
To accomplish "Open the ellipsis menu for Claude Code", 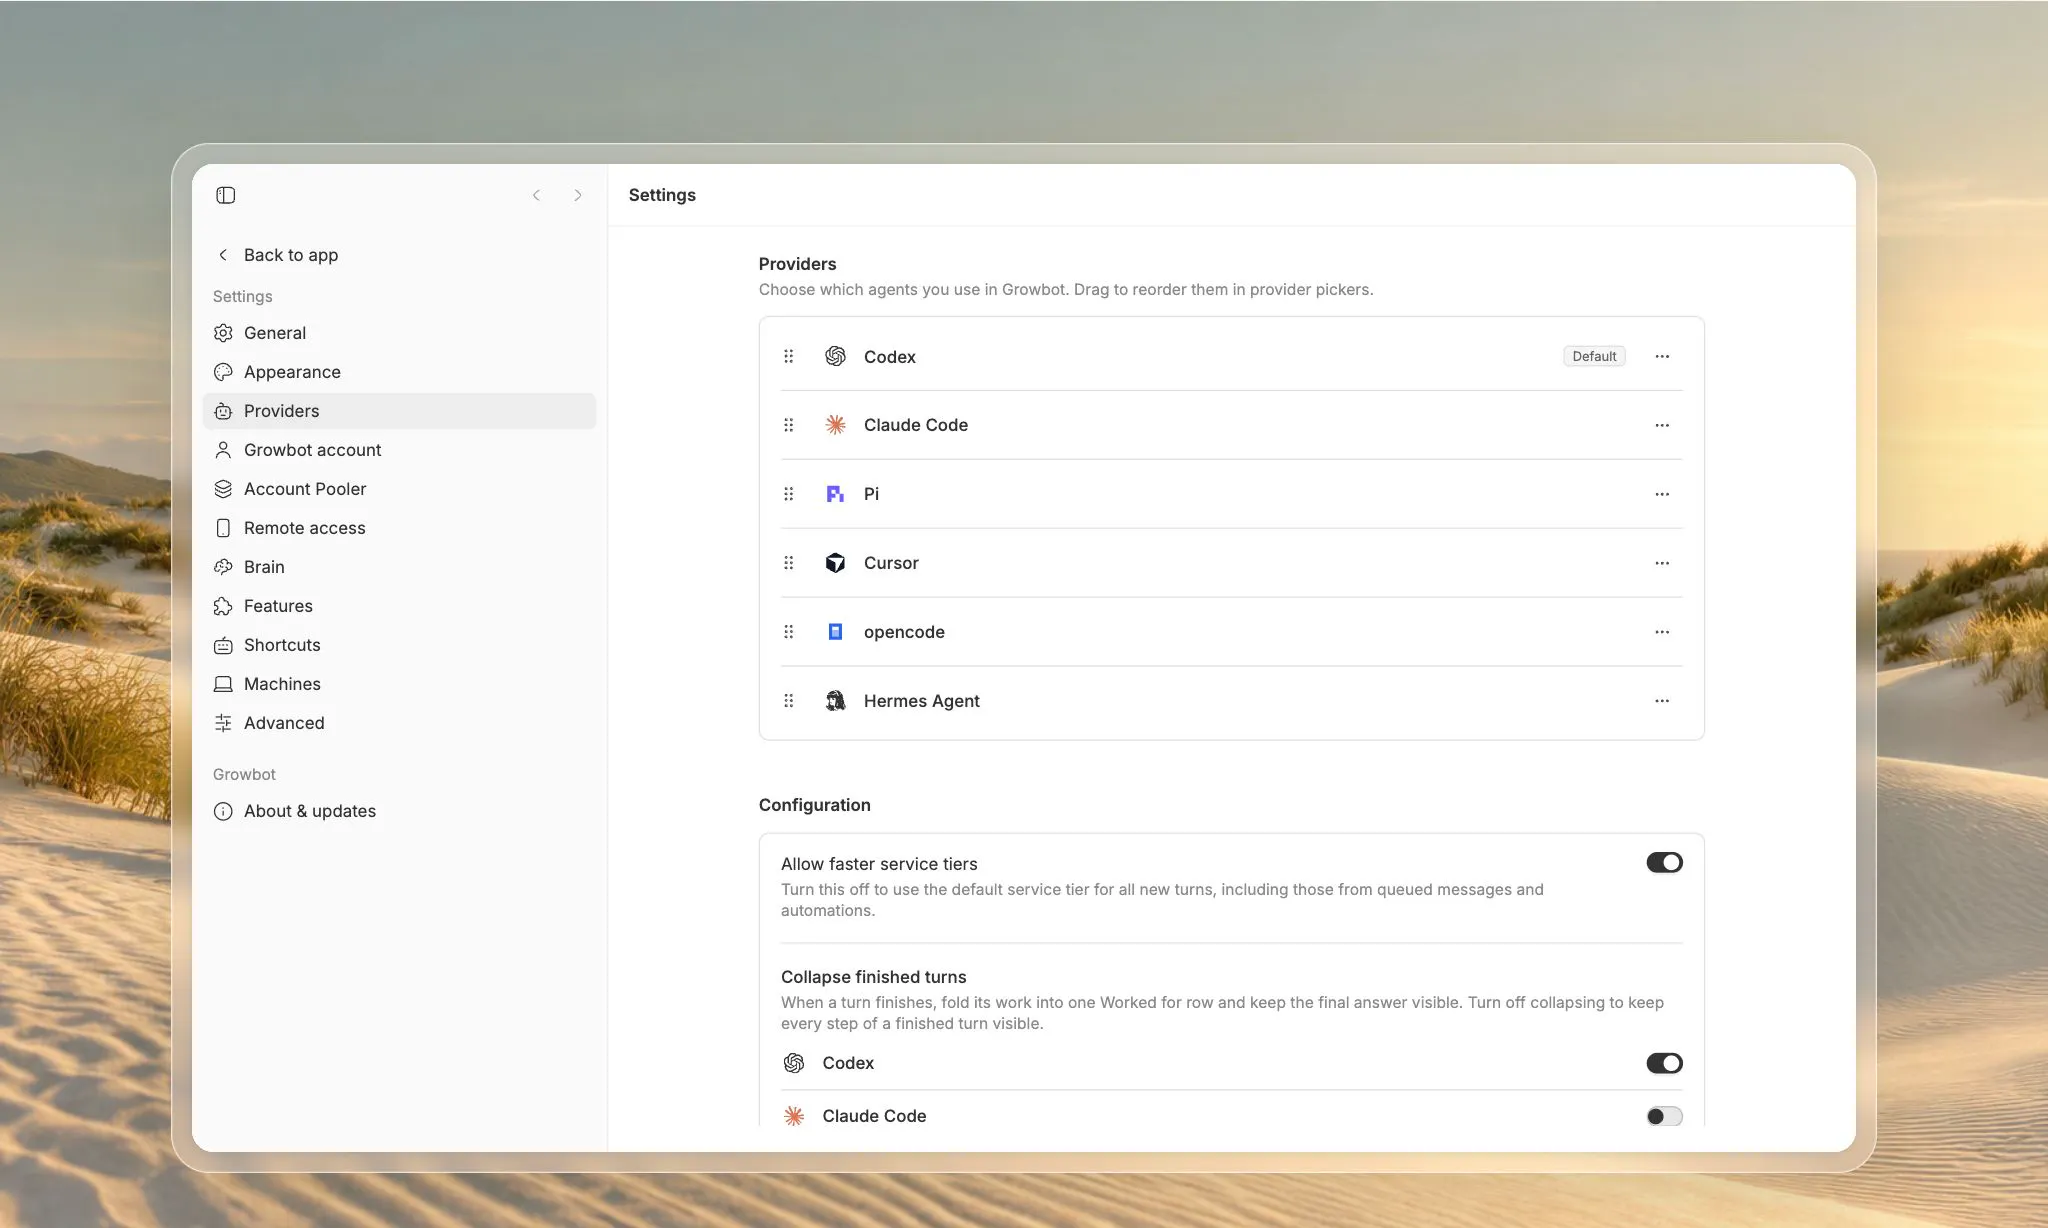I will pyautogui.click(x=1662, y=425).
